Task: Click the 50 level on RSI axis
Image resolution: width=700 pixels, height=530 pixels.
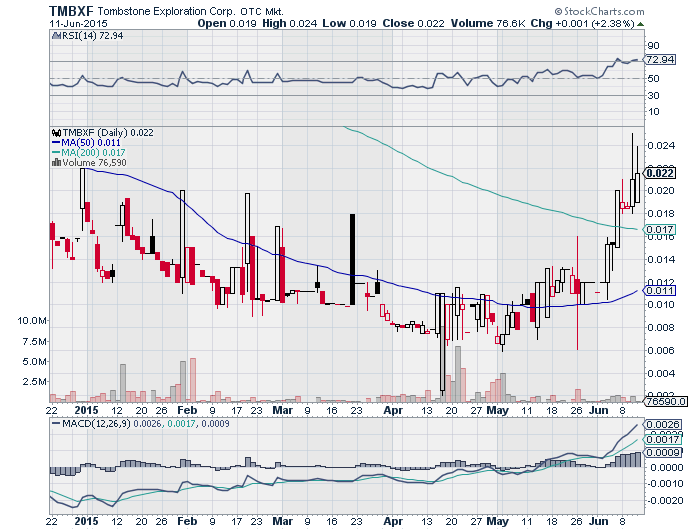Action: click(x=653, y=79)
